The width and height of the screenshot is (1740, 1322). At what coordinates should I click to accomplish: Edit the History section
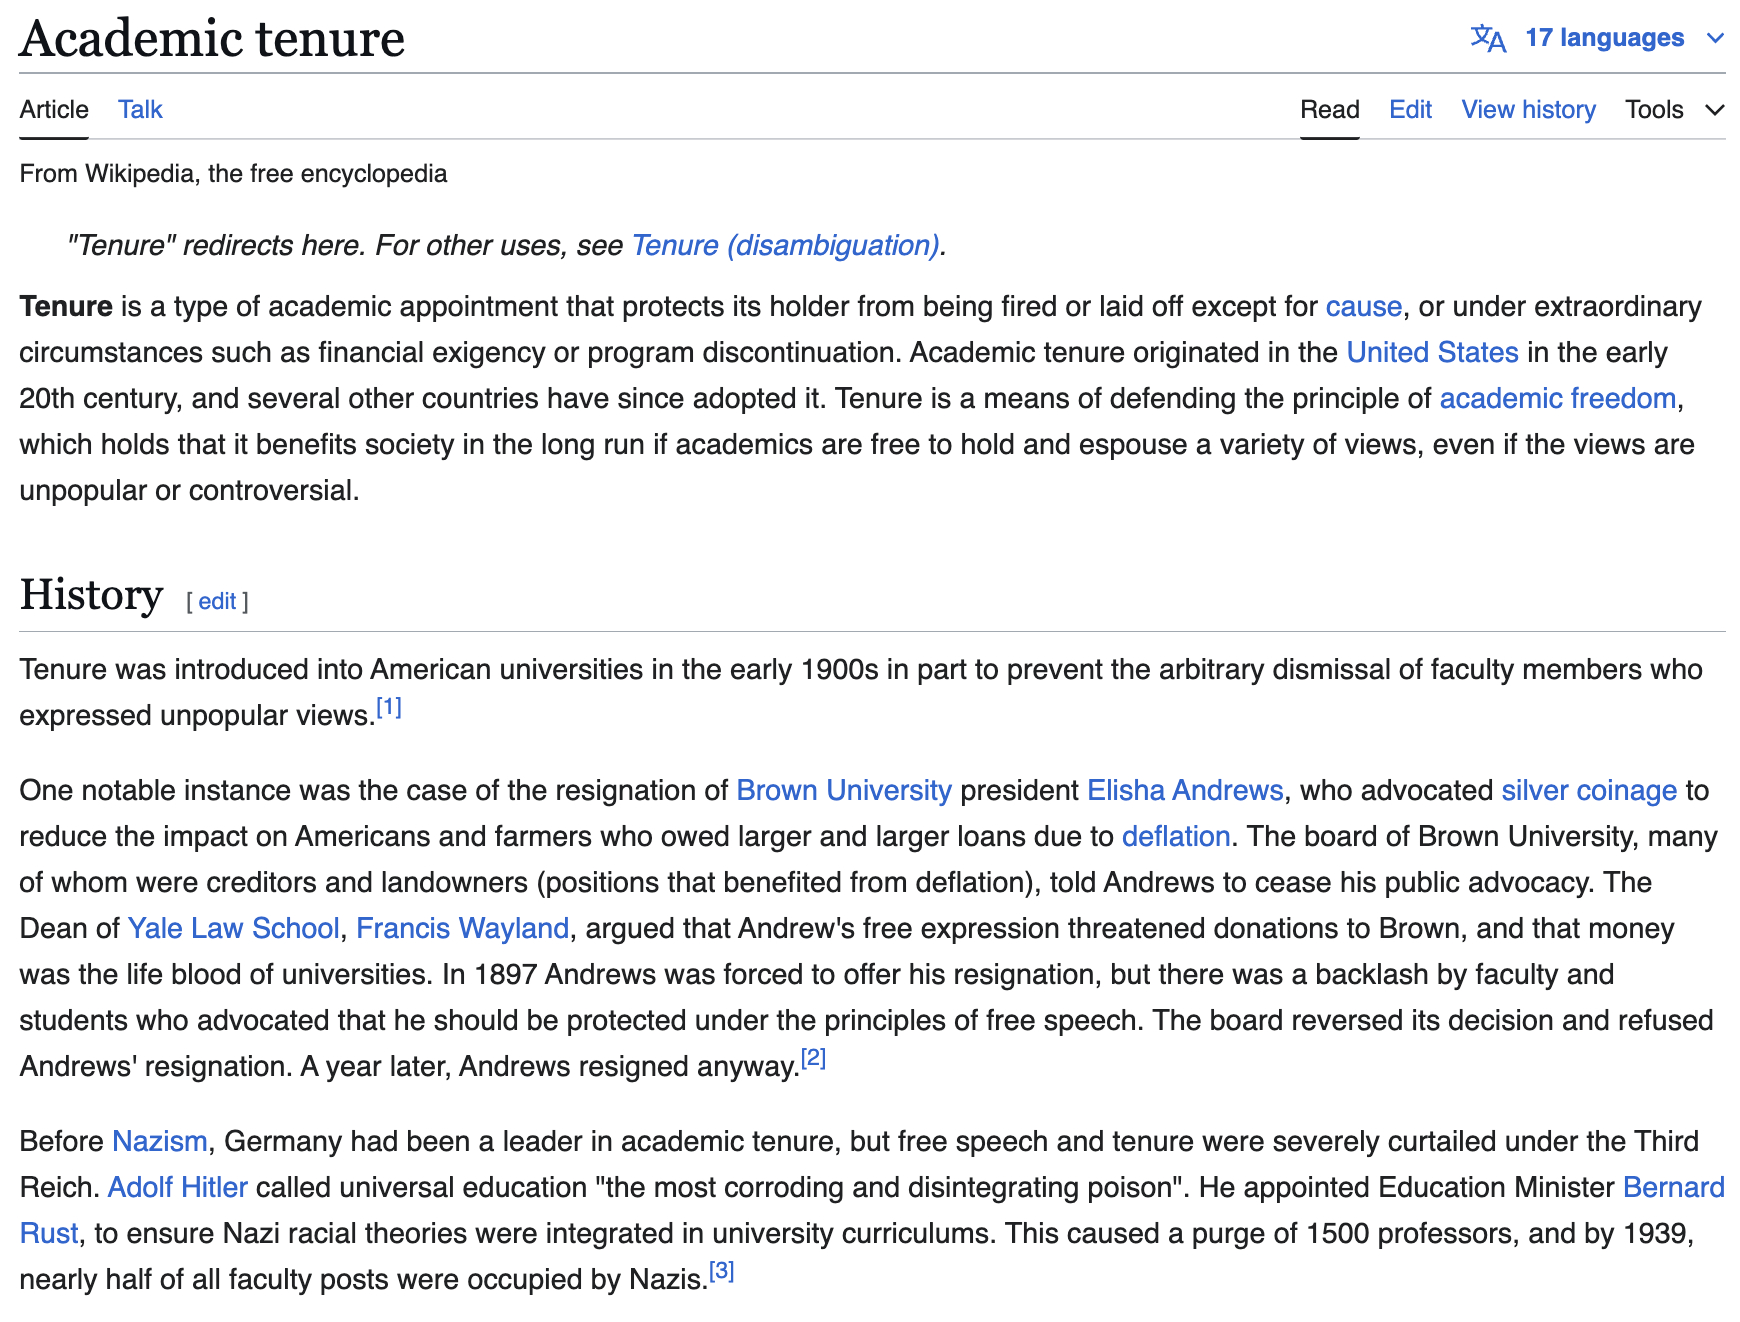point(217,601)
